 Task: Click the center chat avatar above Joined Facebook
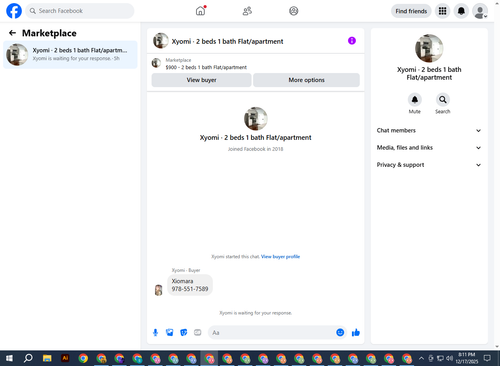pos(256,118)
